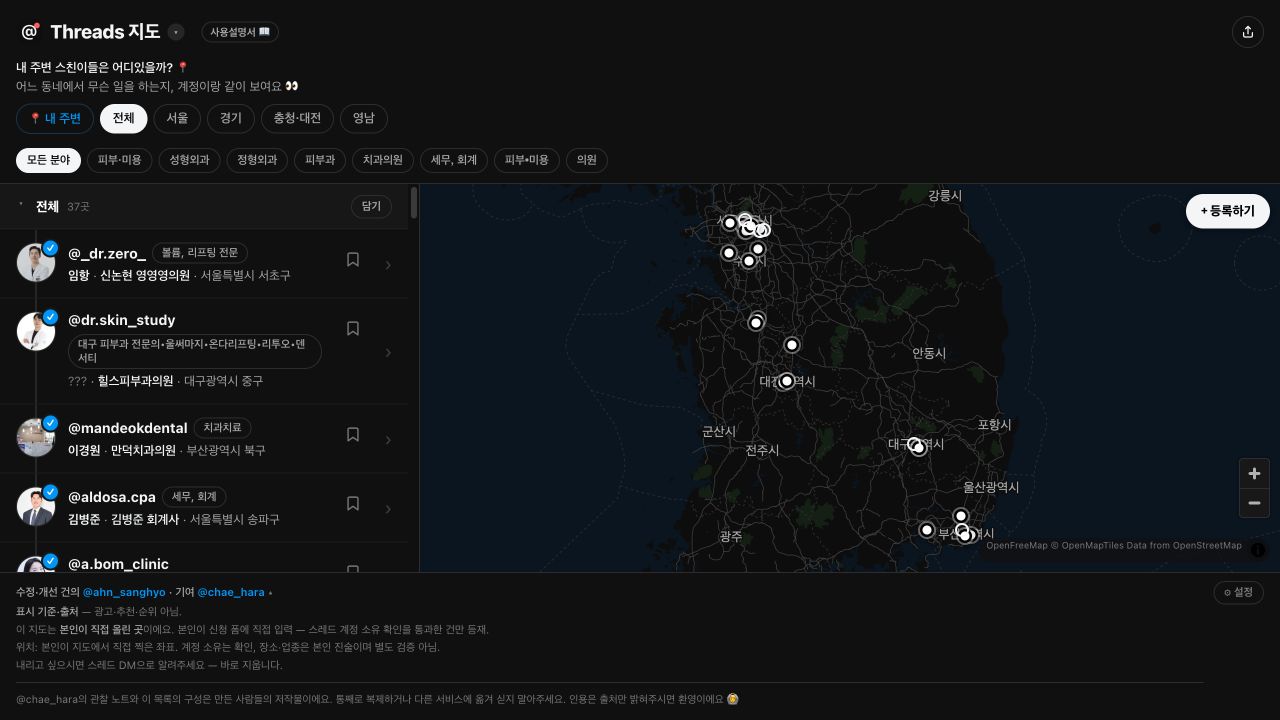
Task: Click the @a.bom_clinic username
Action: coord(118,564)
